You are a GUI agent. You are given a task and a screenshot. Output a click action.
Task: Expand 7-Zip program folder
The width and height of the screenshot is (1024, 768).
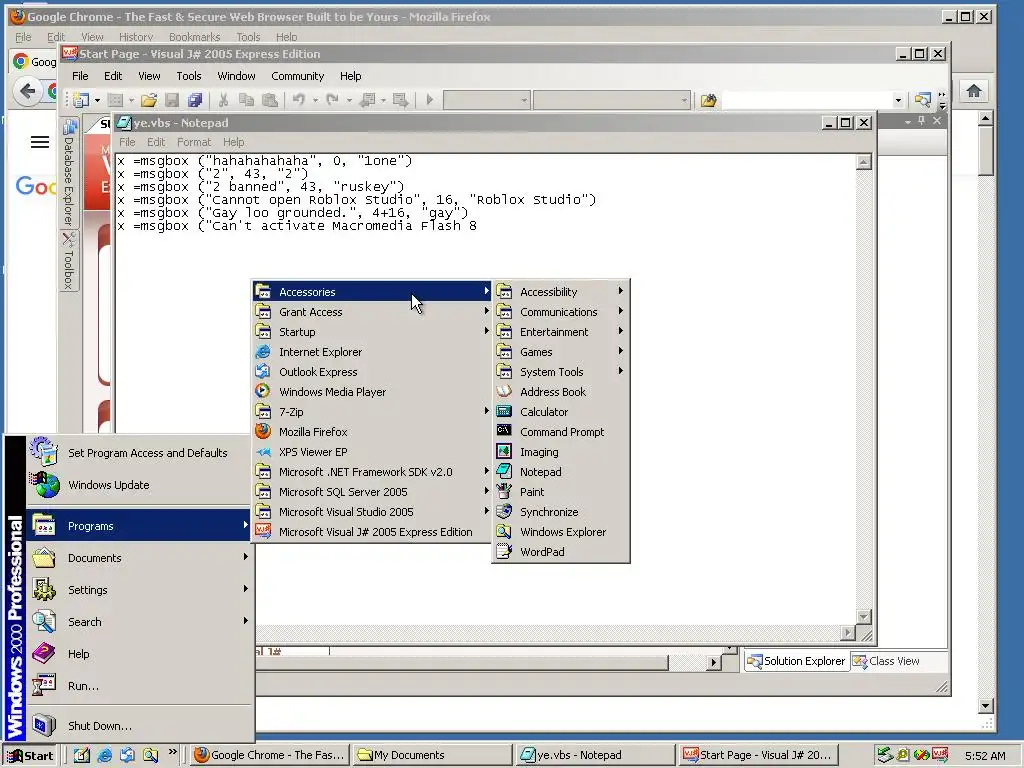(x=372, y=412)
